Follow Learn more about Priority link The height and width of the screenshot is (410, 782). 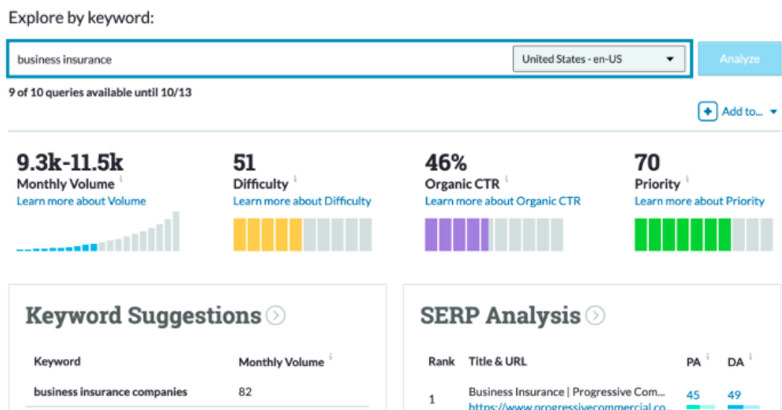(x=699, y=201)
